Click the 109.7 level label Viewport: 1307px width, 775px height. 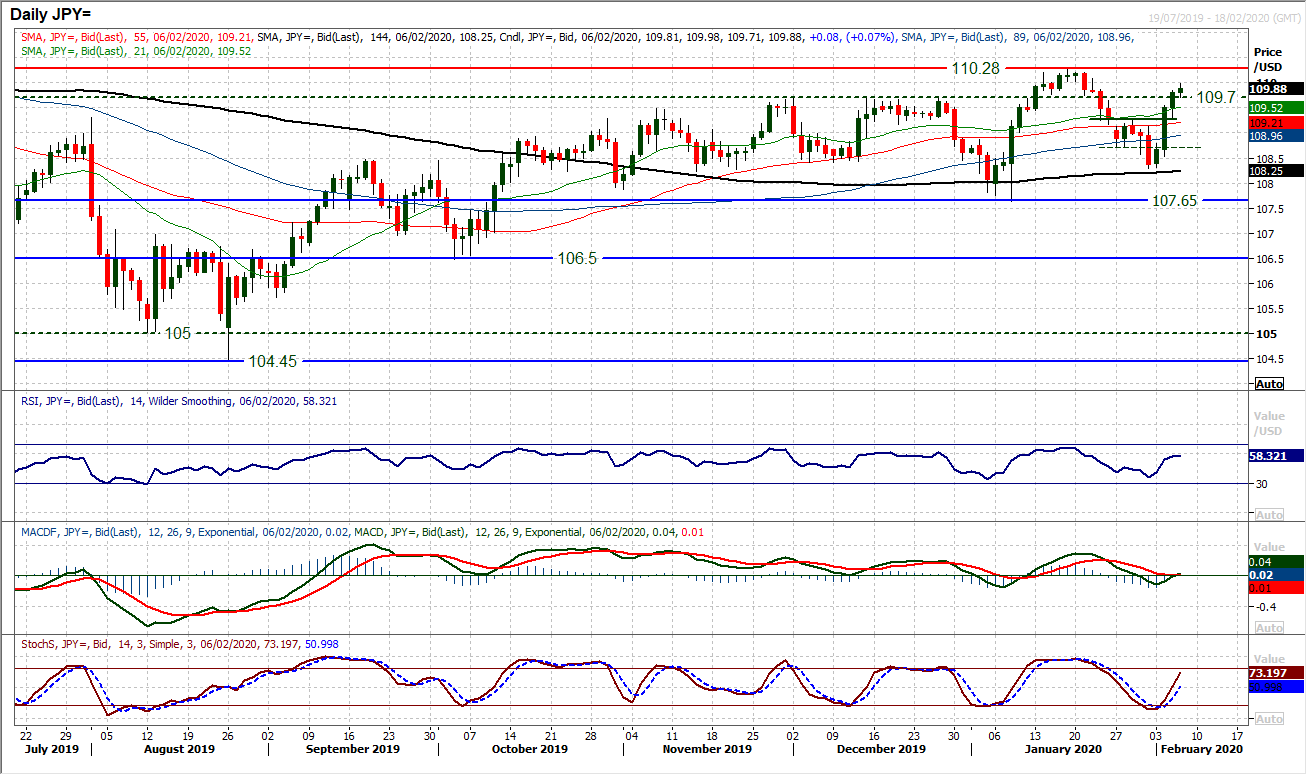[1218, 97]
